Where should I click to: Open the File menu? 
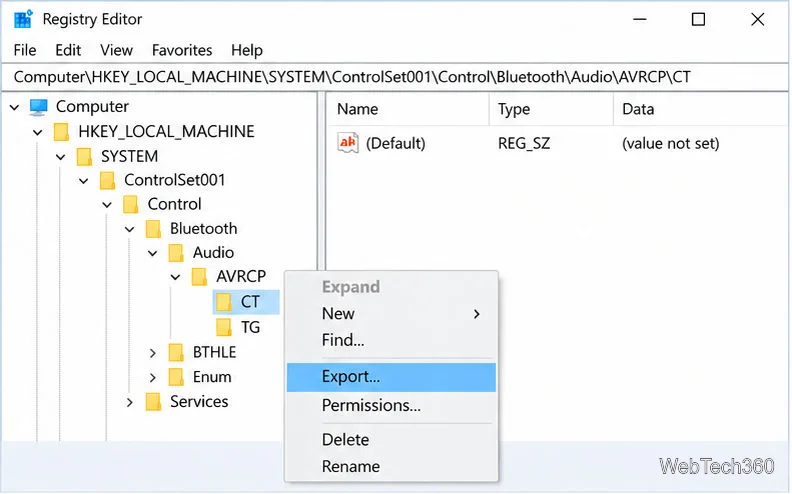tap(25, 50)
